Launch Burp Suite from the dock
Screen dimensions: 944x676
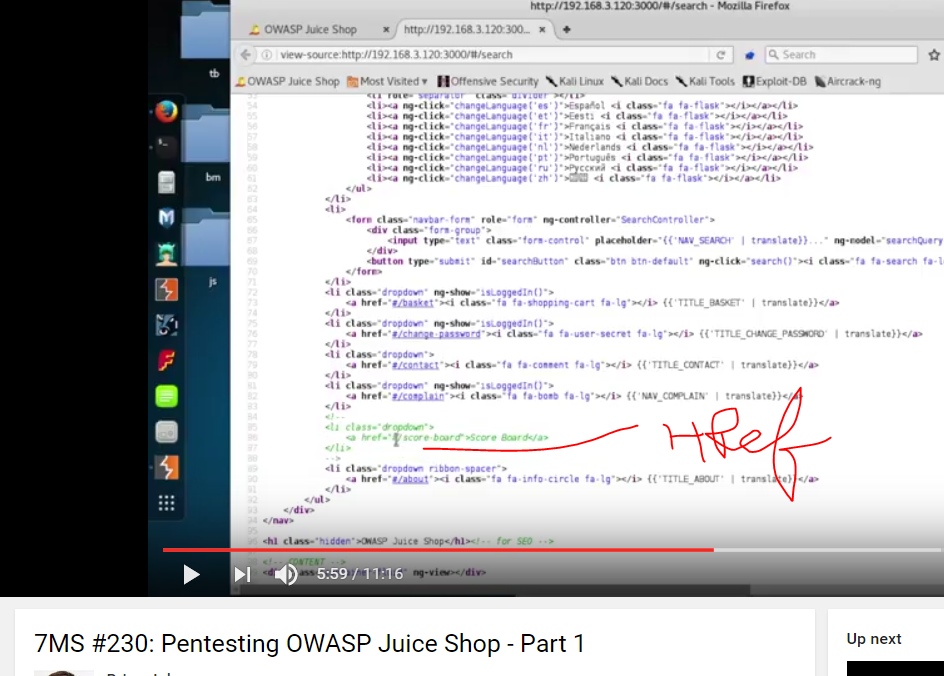[166, 290]
